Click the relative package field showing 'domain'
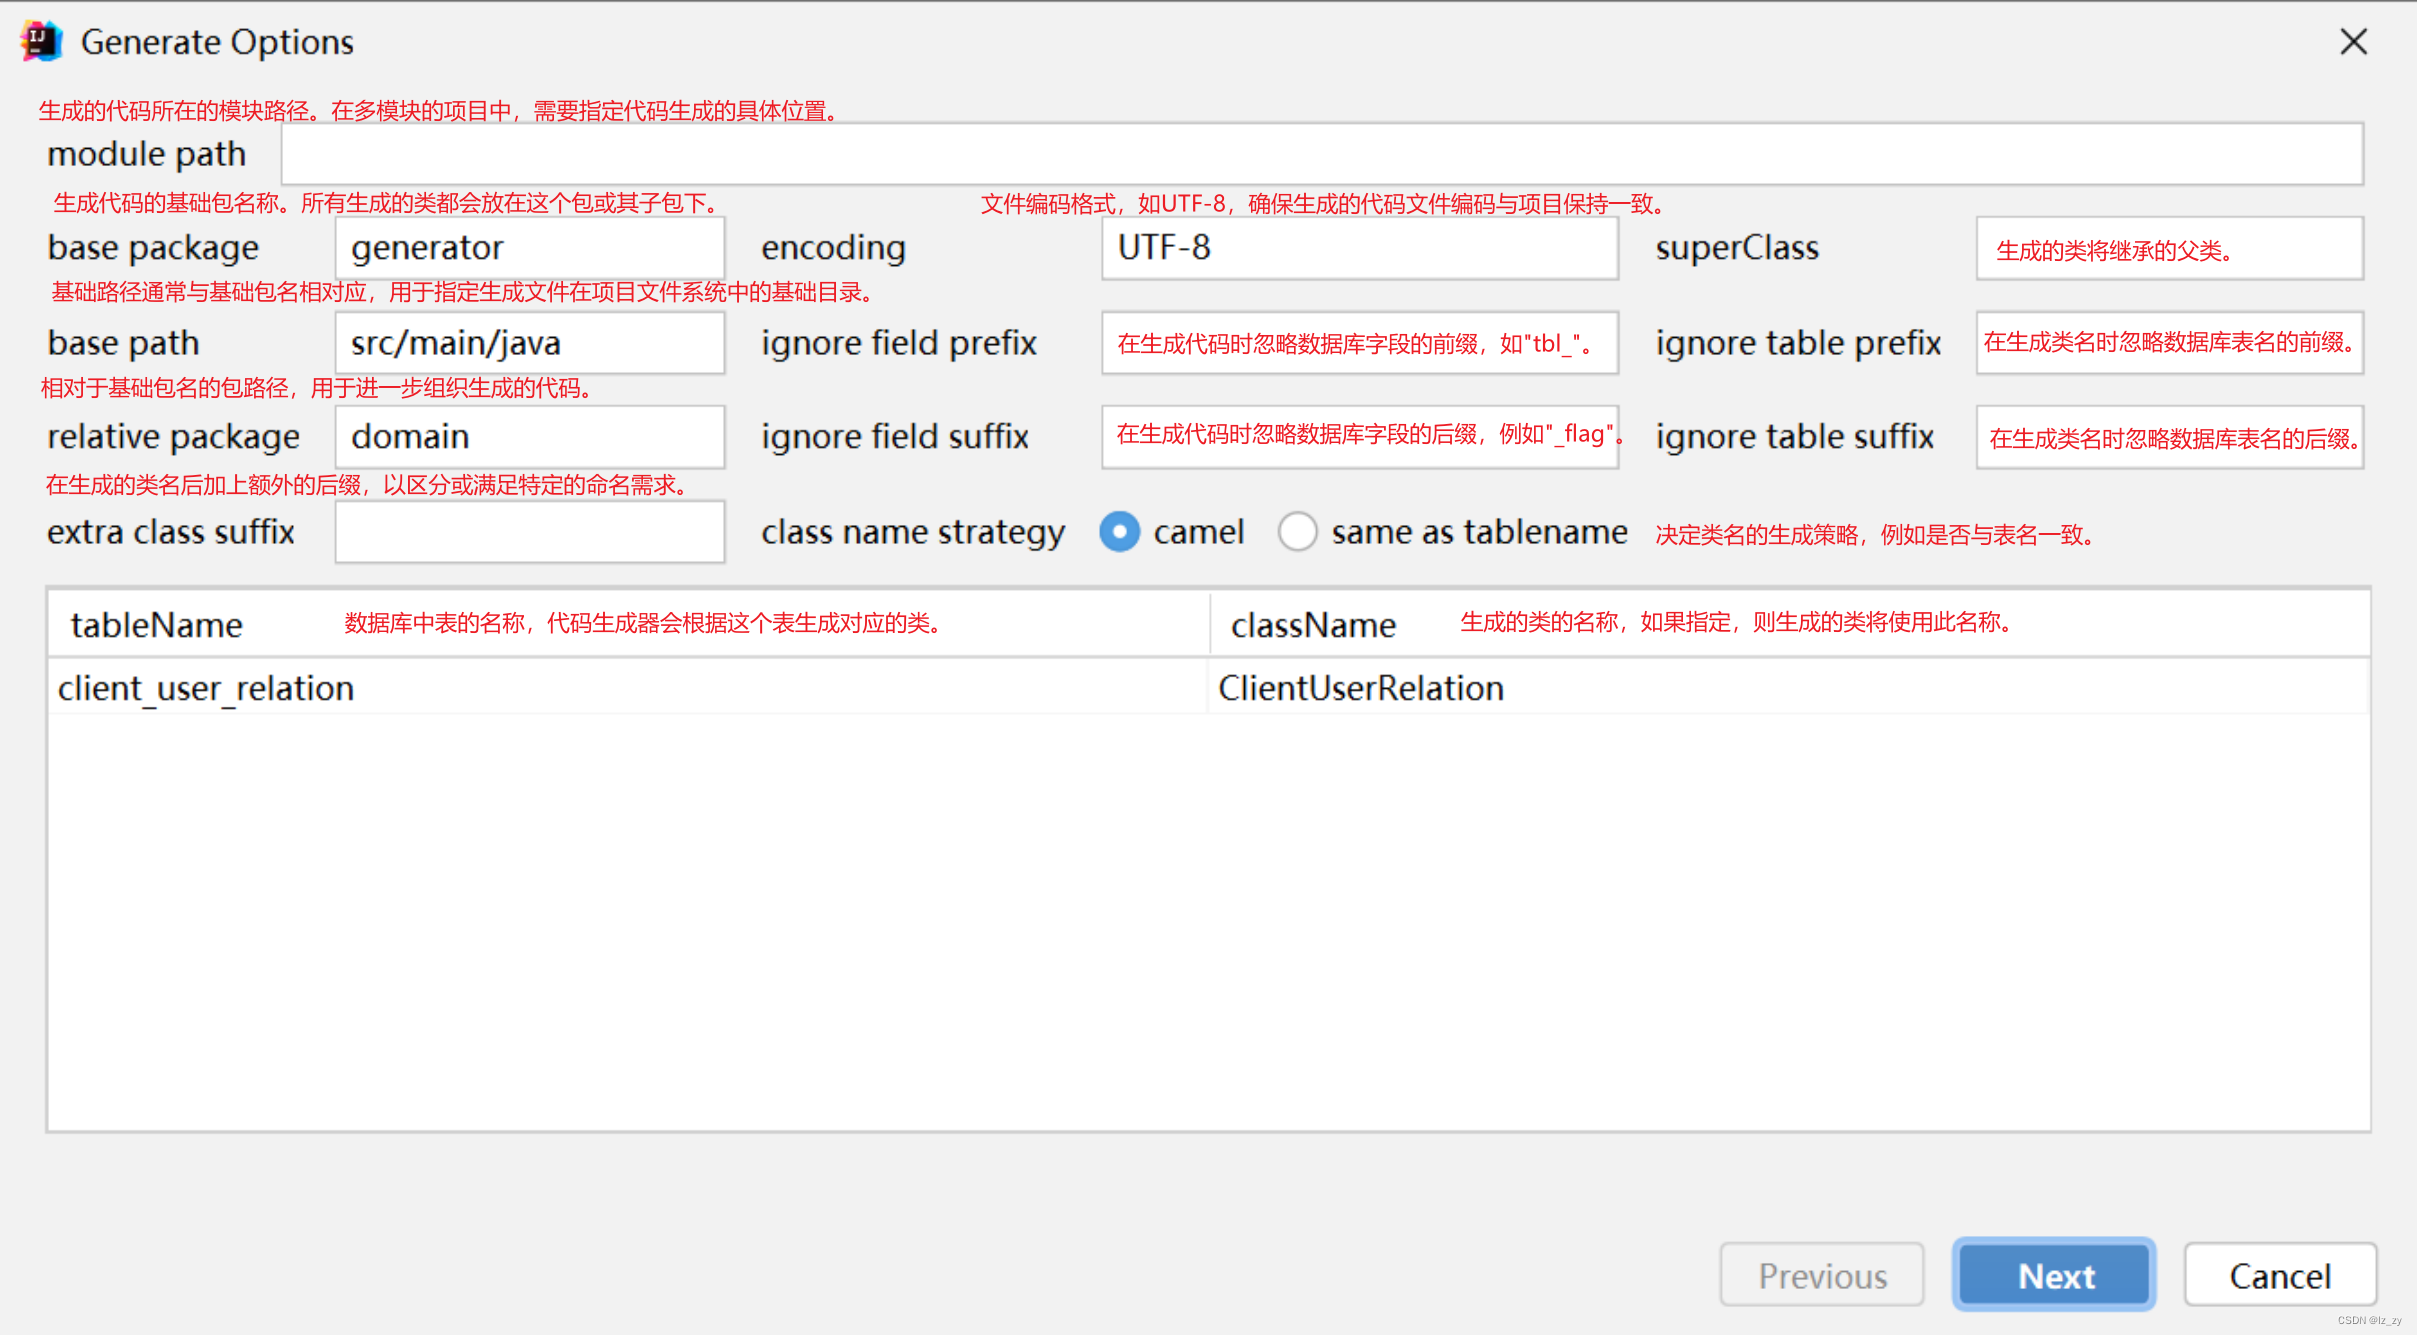The width and height of the screenshot is (2417, 1335). [x=529, y=436]
